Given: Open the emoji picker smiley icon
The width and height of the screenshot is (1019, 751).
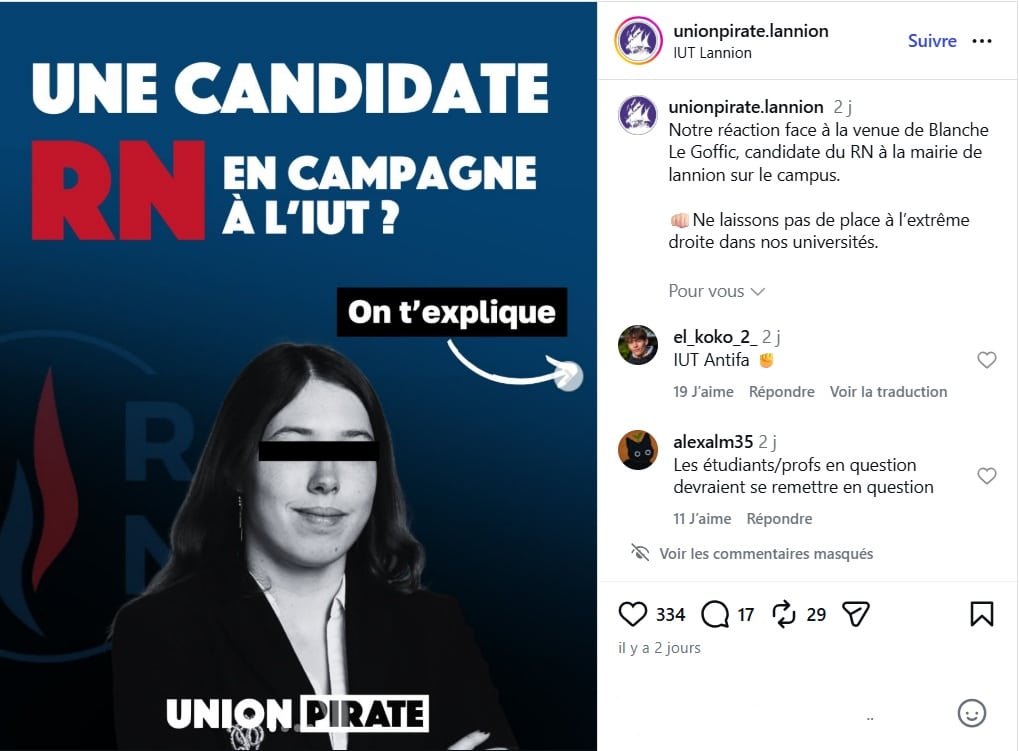Looking at the screenshot, I should [972, 713].
